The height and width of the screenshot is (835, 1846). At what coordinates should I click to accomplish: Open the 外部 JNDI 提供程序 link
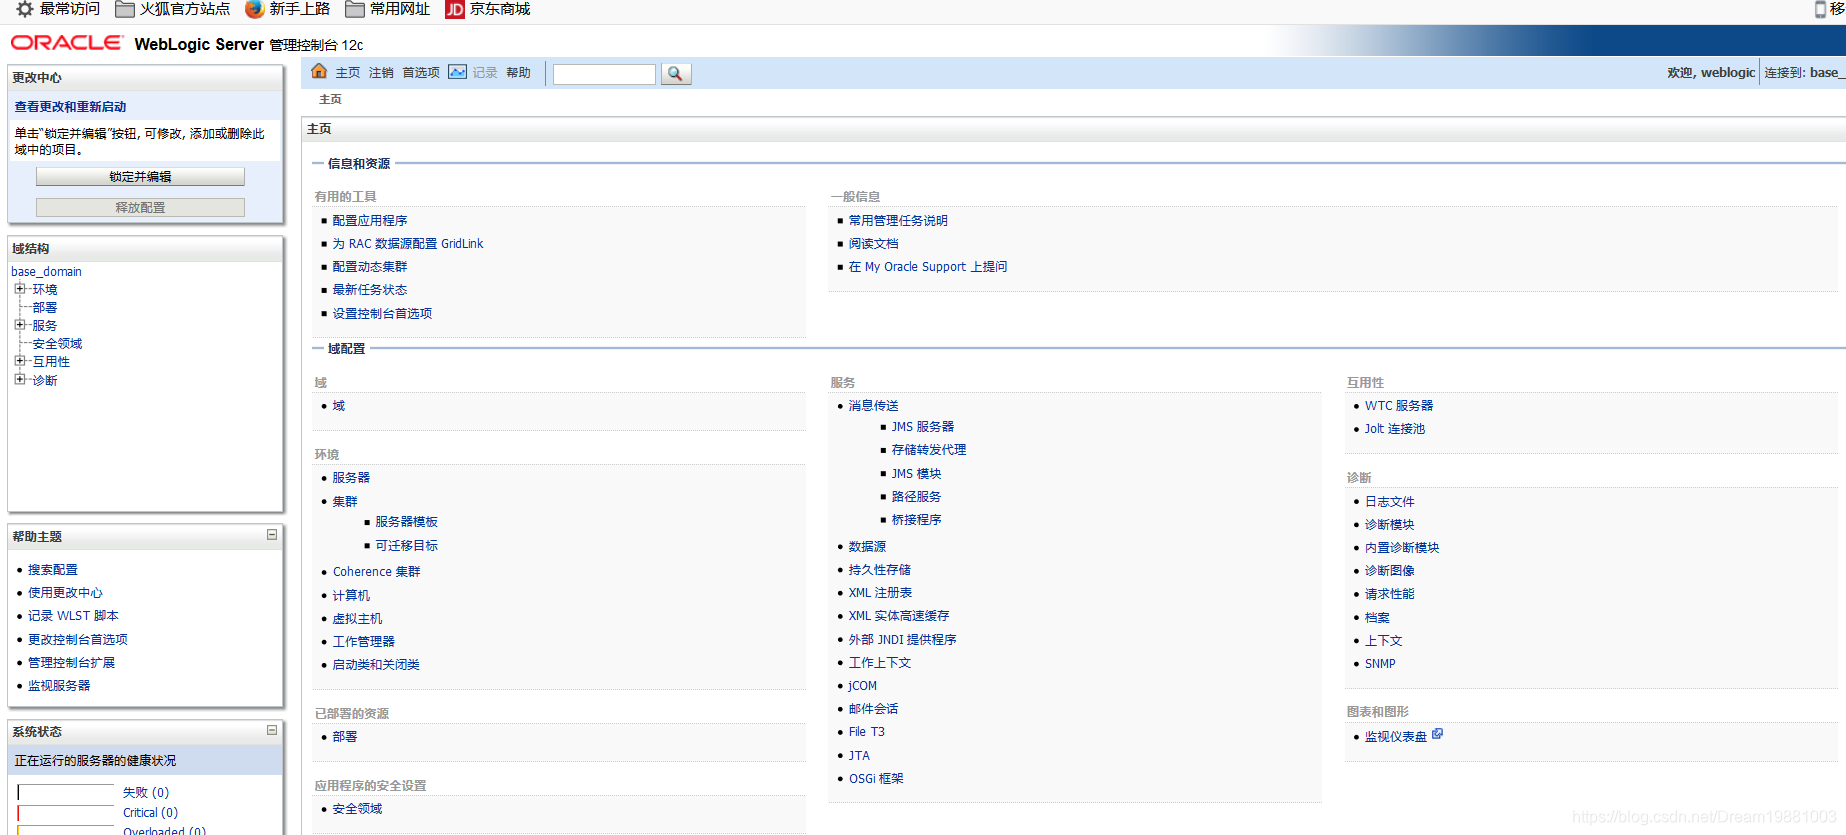[x=902, y=639]
